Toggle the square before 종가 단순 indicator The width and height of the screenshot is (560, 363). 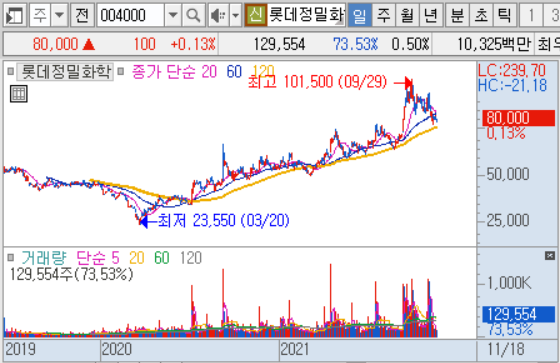121,71
